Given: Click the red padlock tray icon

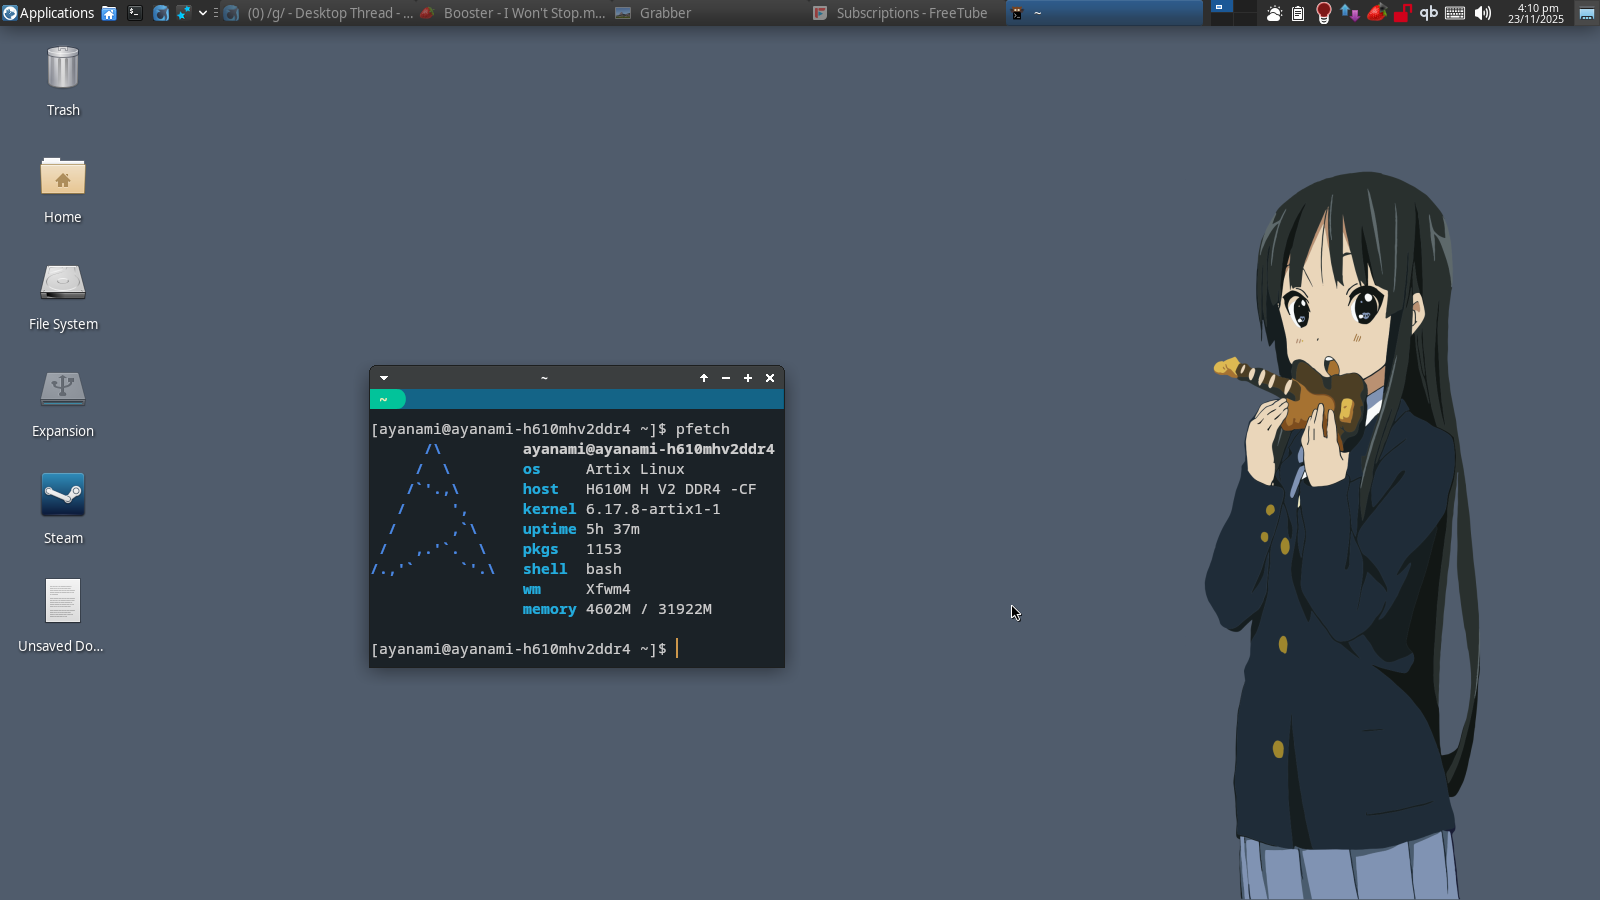Looking at the screenshot, I should tap(1403, 13).
